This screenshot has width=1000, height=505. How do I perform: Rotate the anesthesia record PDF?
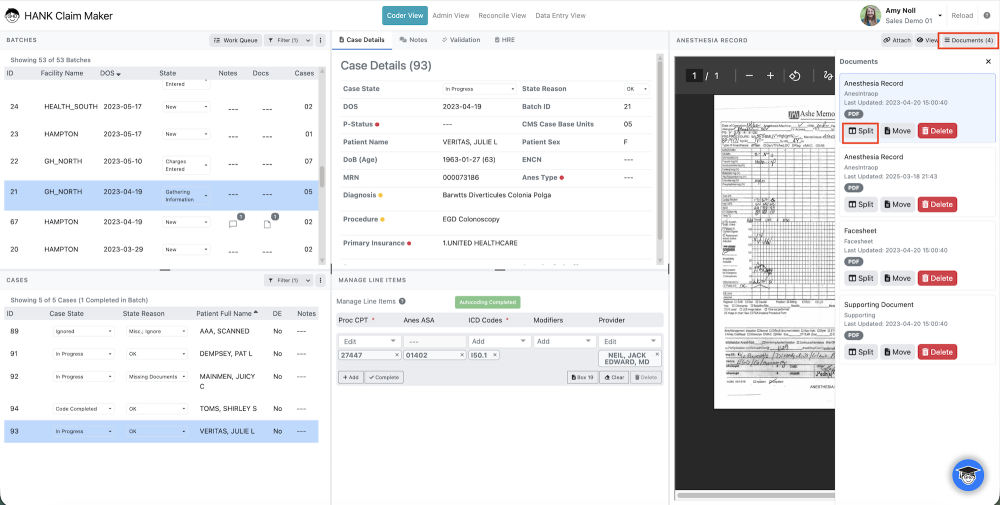tap(795, 76)
